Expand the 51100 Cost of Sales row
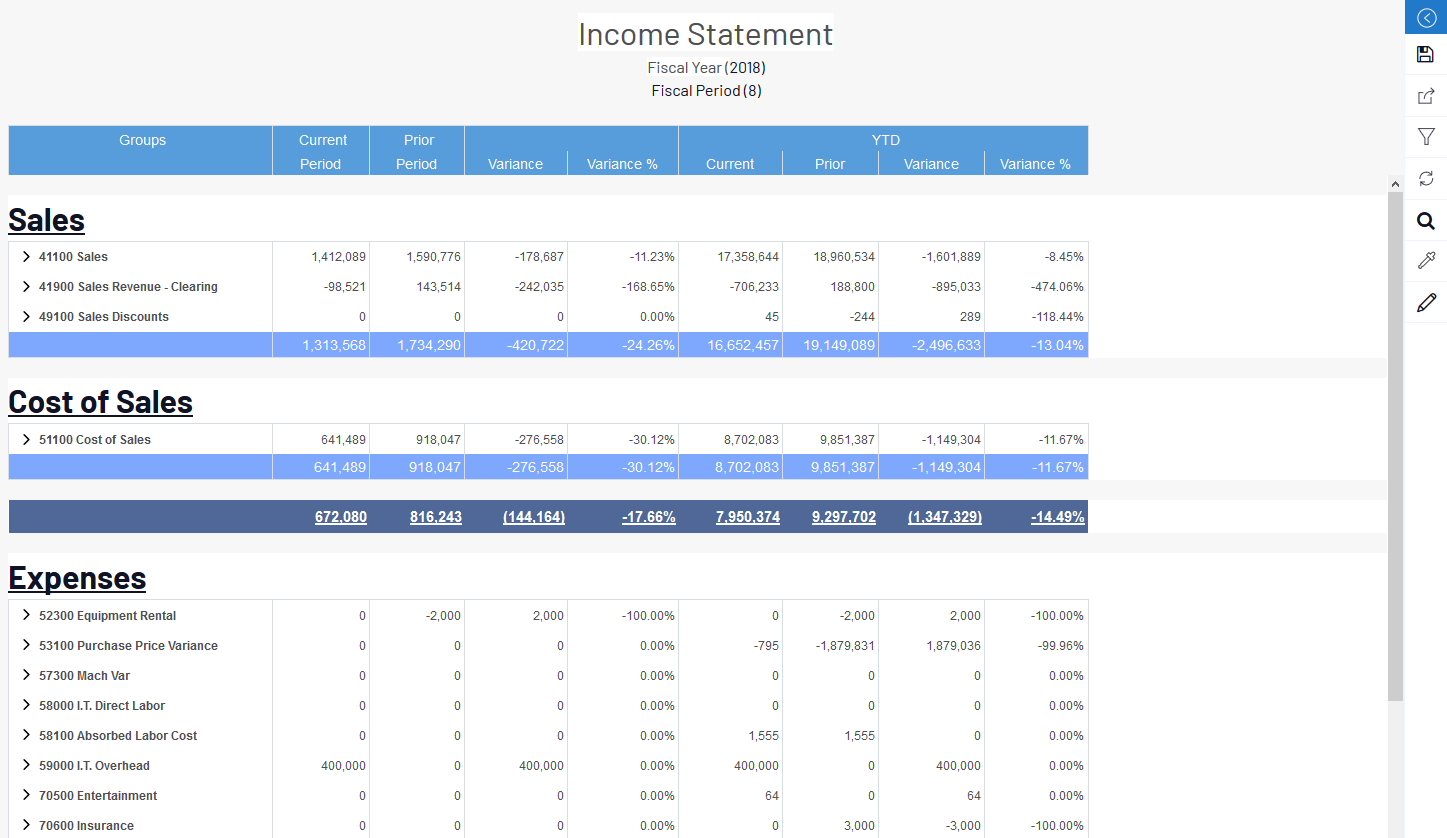The width and height of the screenshot is (1447, 838). (x=26, y=440)
